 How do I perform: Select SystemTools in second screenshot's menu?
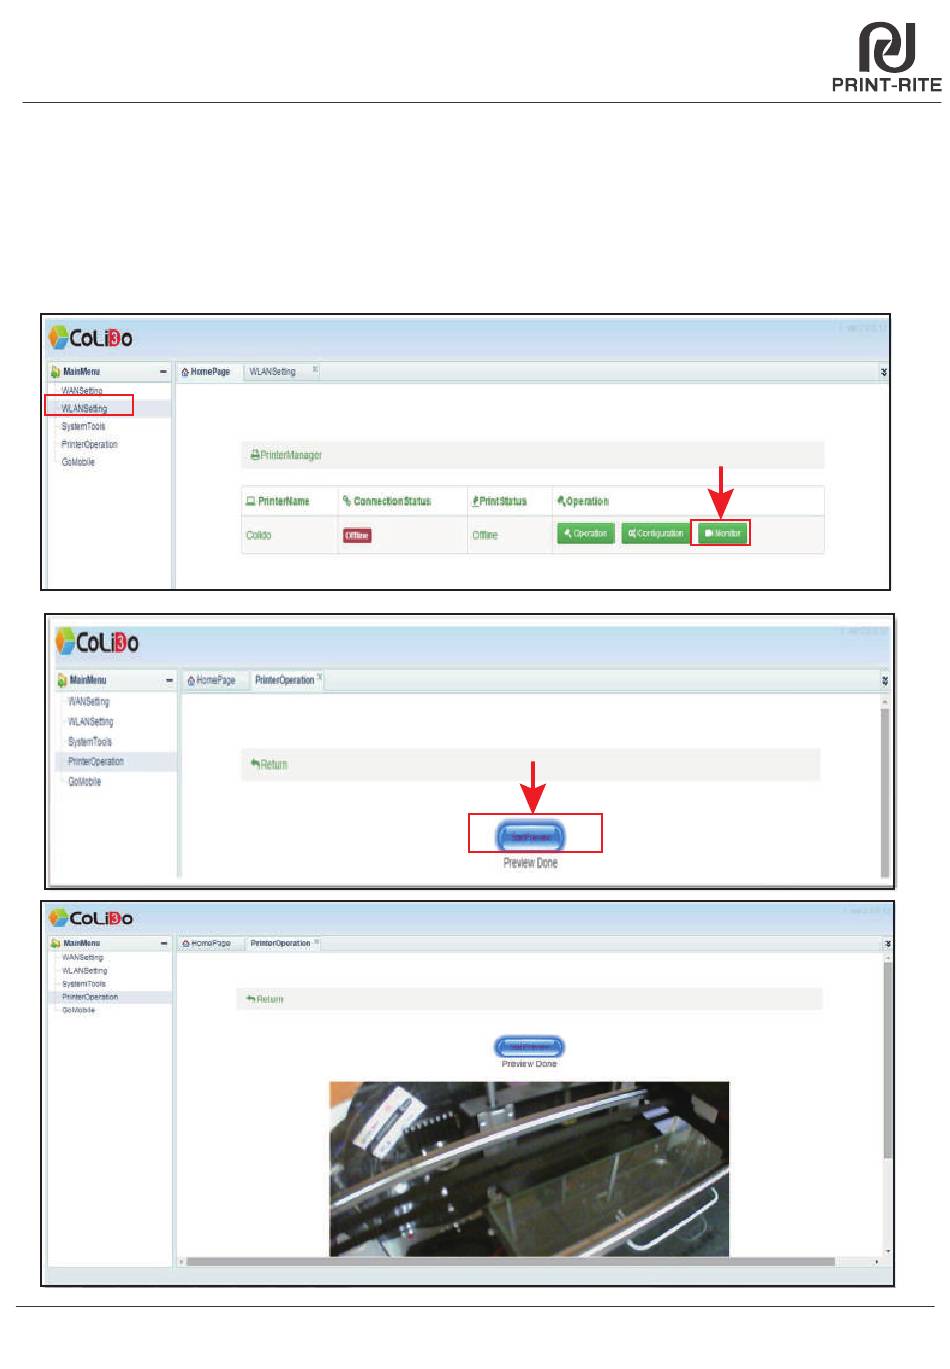click(90, 742)
